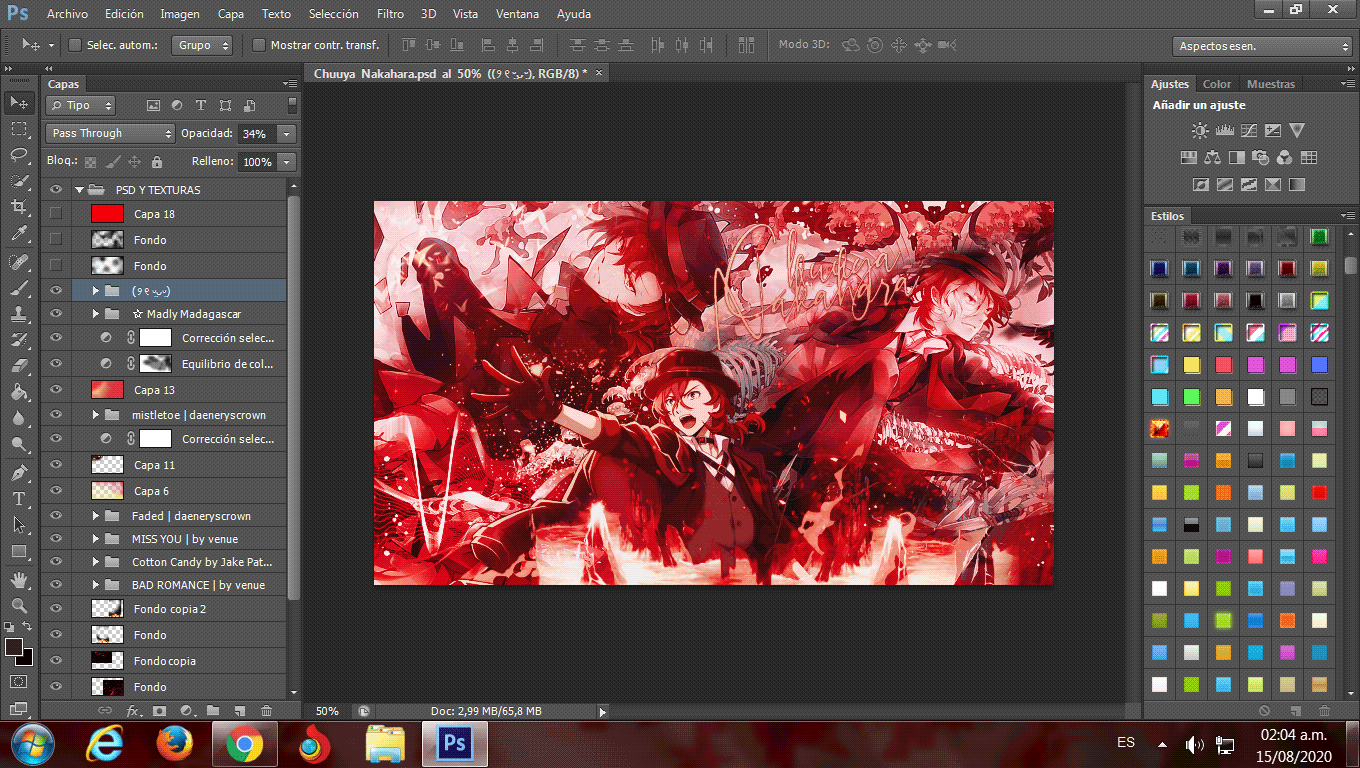The height and width of the screenshot is (768, 1360).
Task: Click the layer styles fx icon
Action: 133,711
